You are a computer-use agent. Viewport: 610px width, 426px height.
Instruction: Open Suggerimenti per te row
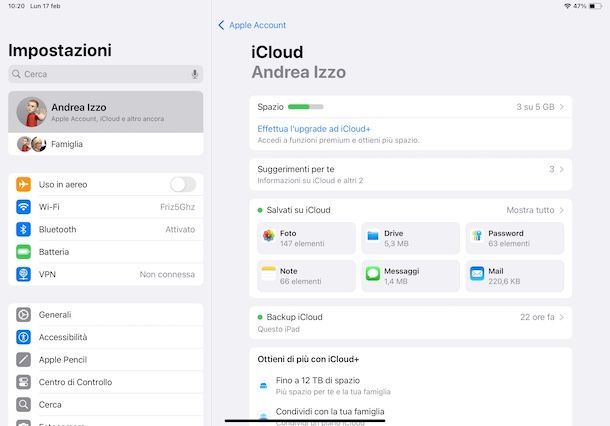[x=410, y=174]
